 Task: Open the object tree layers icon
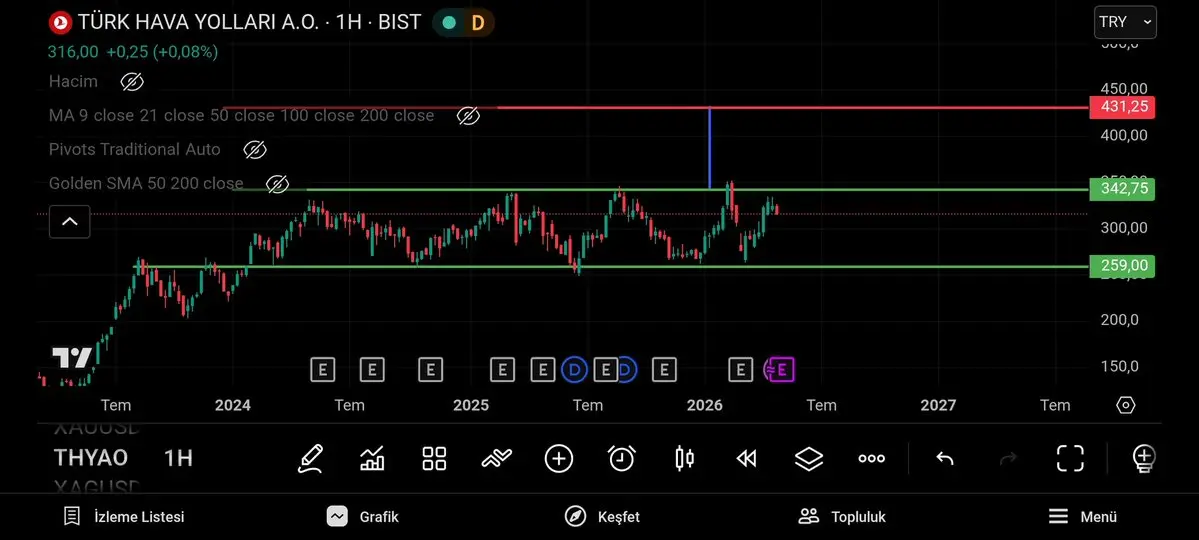(x=809, y=459)
